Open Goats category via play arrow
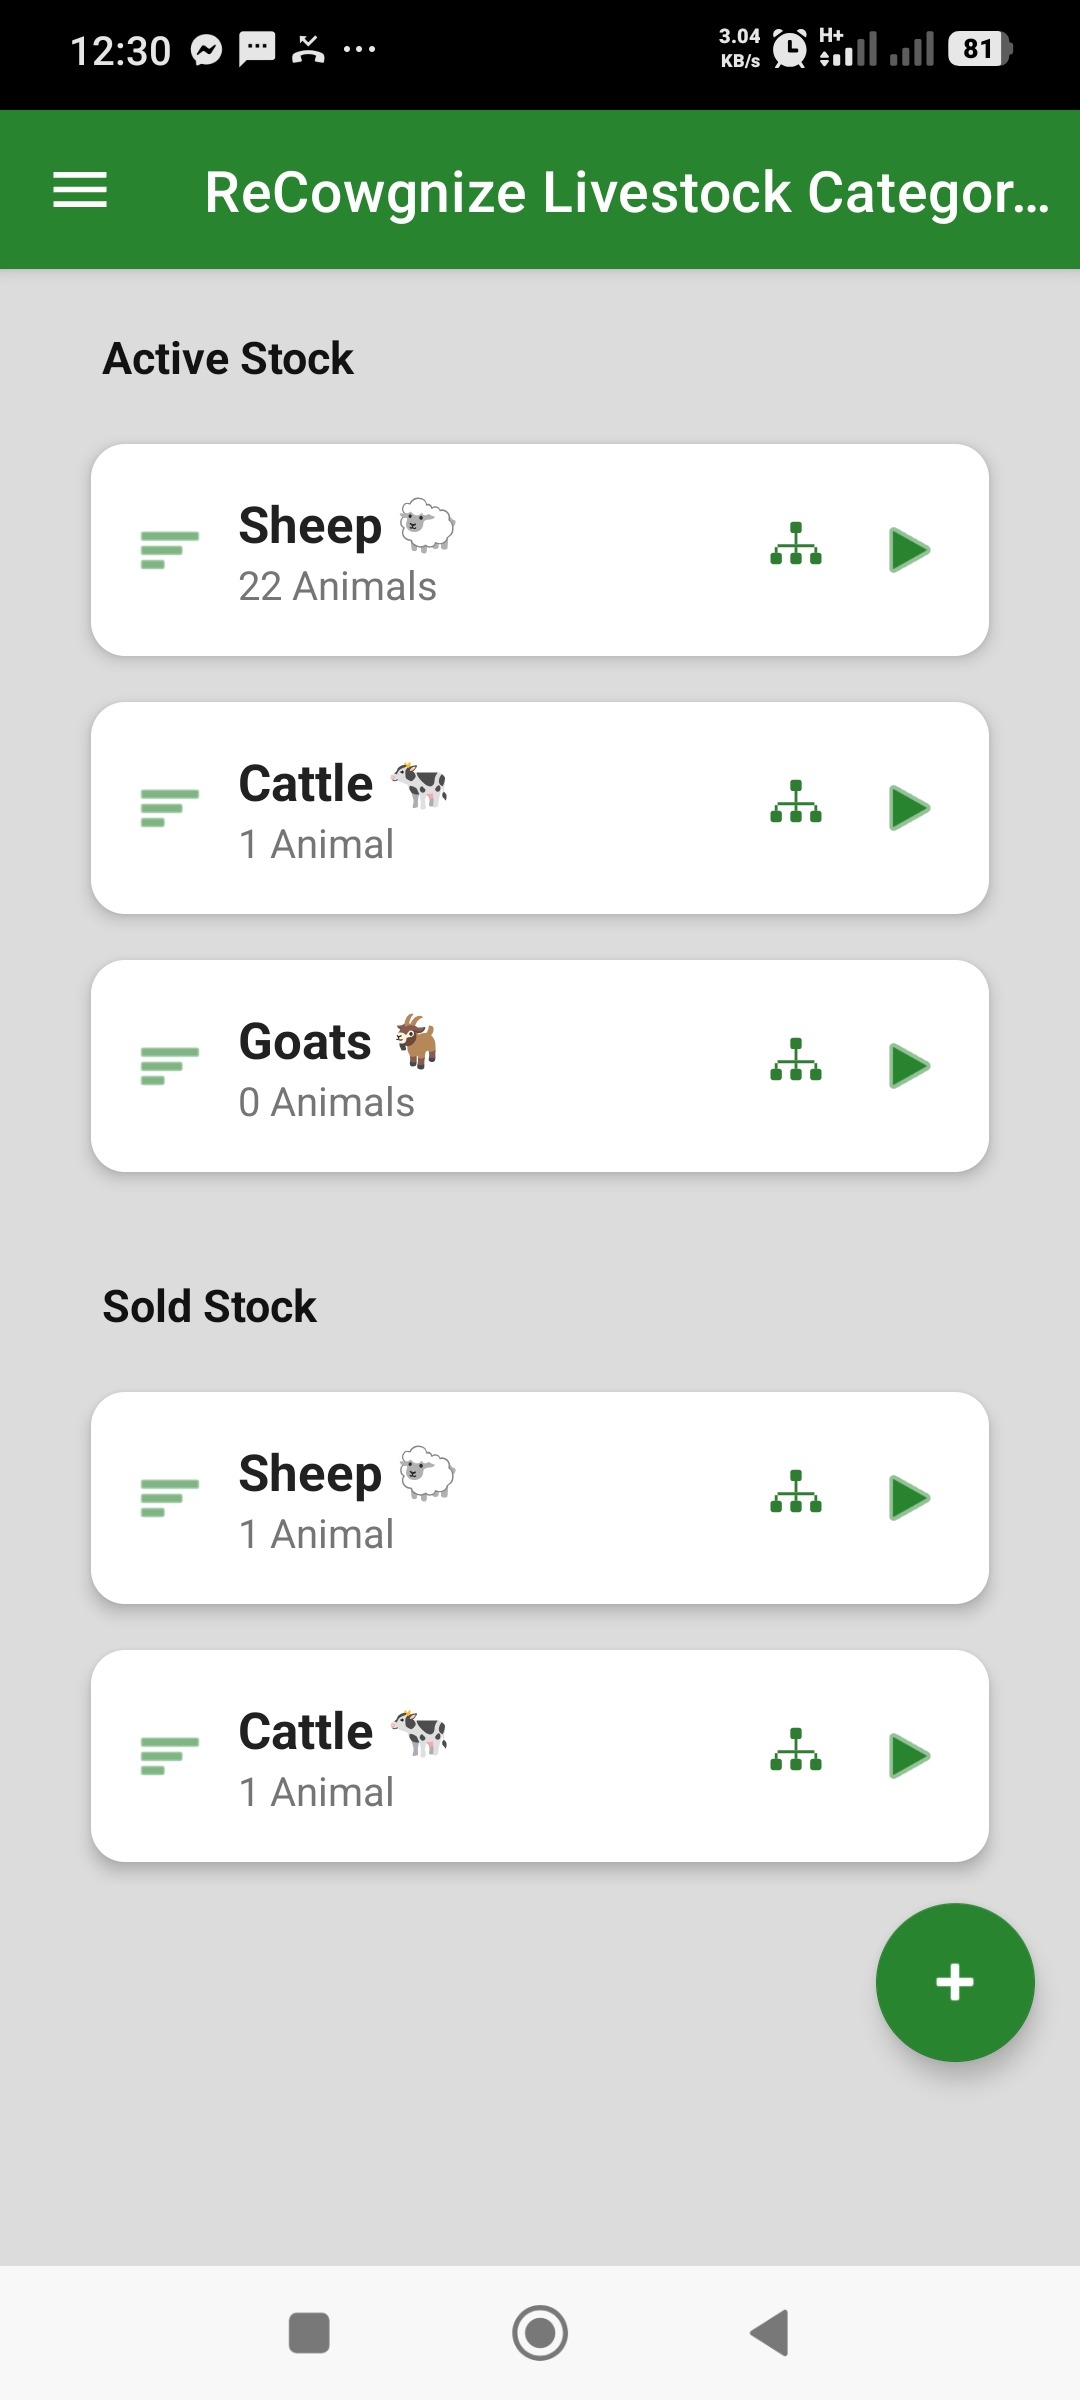 (x=909, y=1066)
